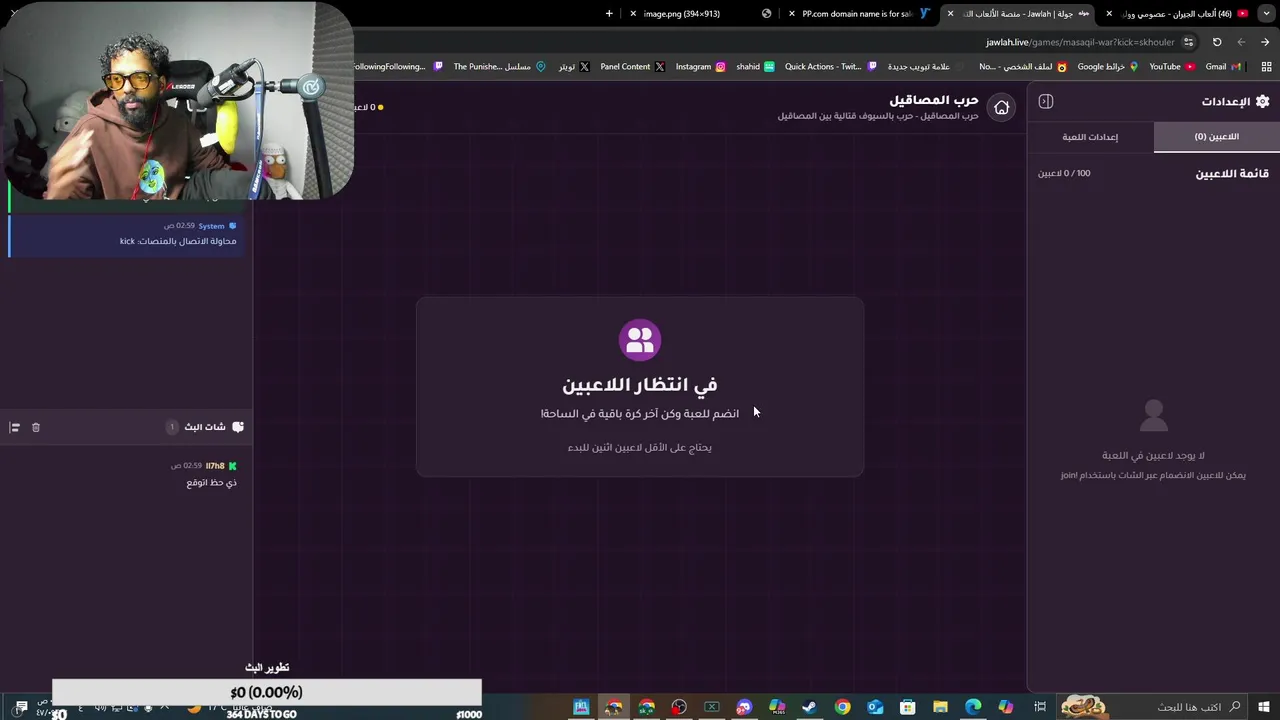Open YouTube bookmark

point(1172,67)
